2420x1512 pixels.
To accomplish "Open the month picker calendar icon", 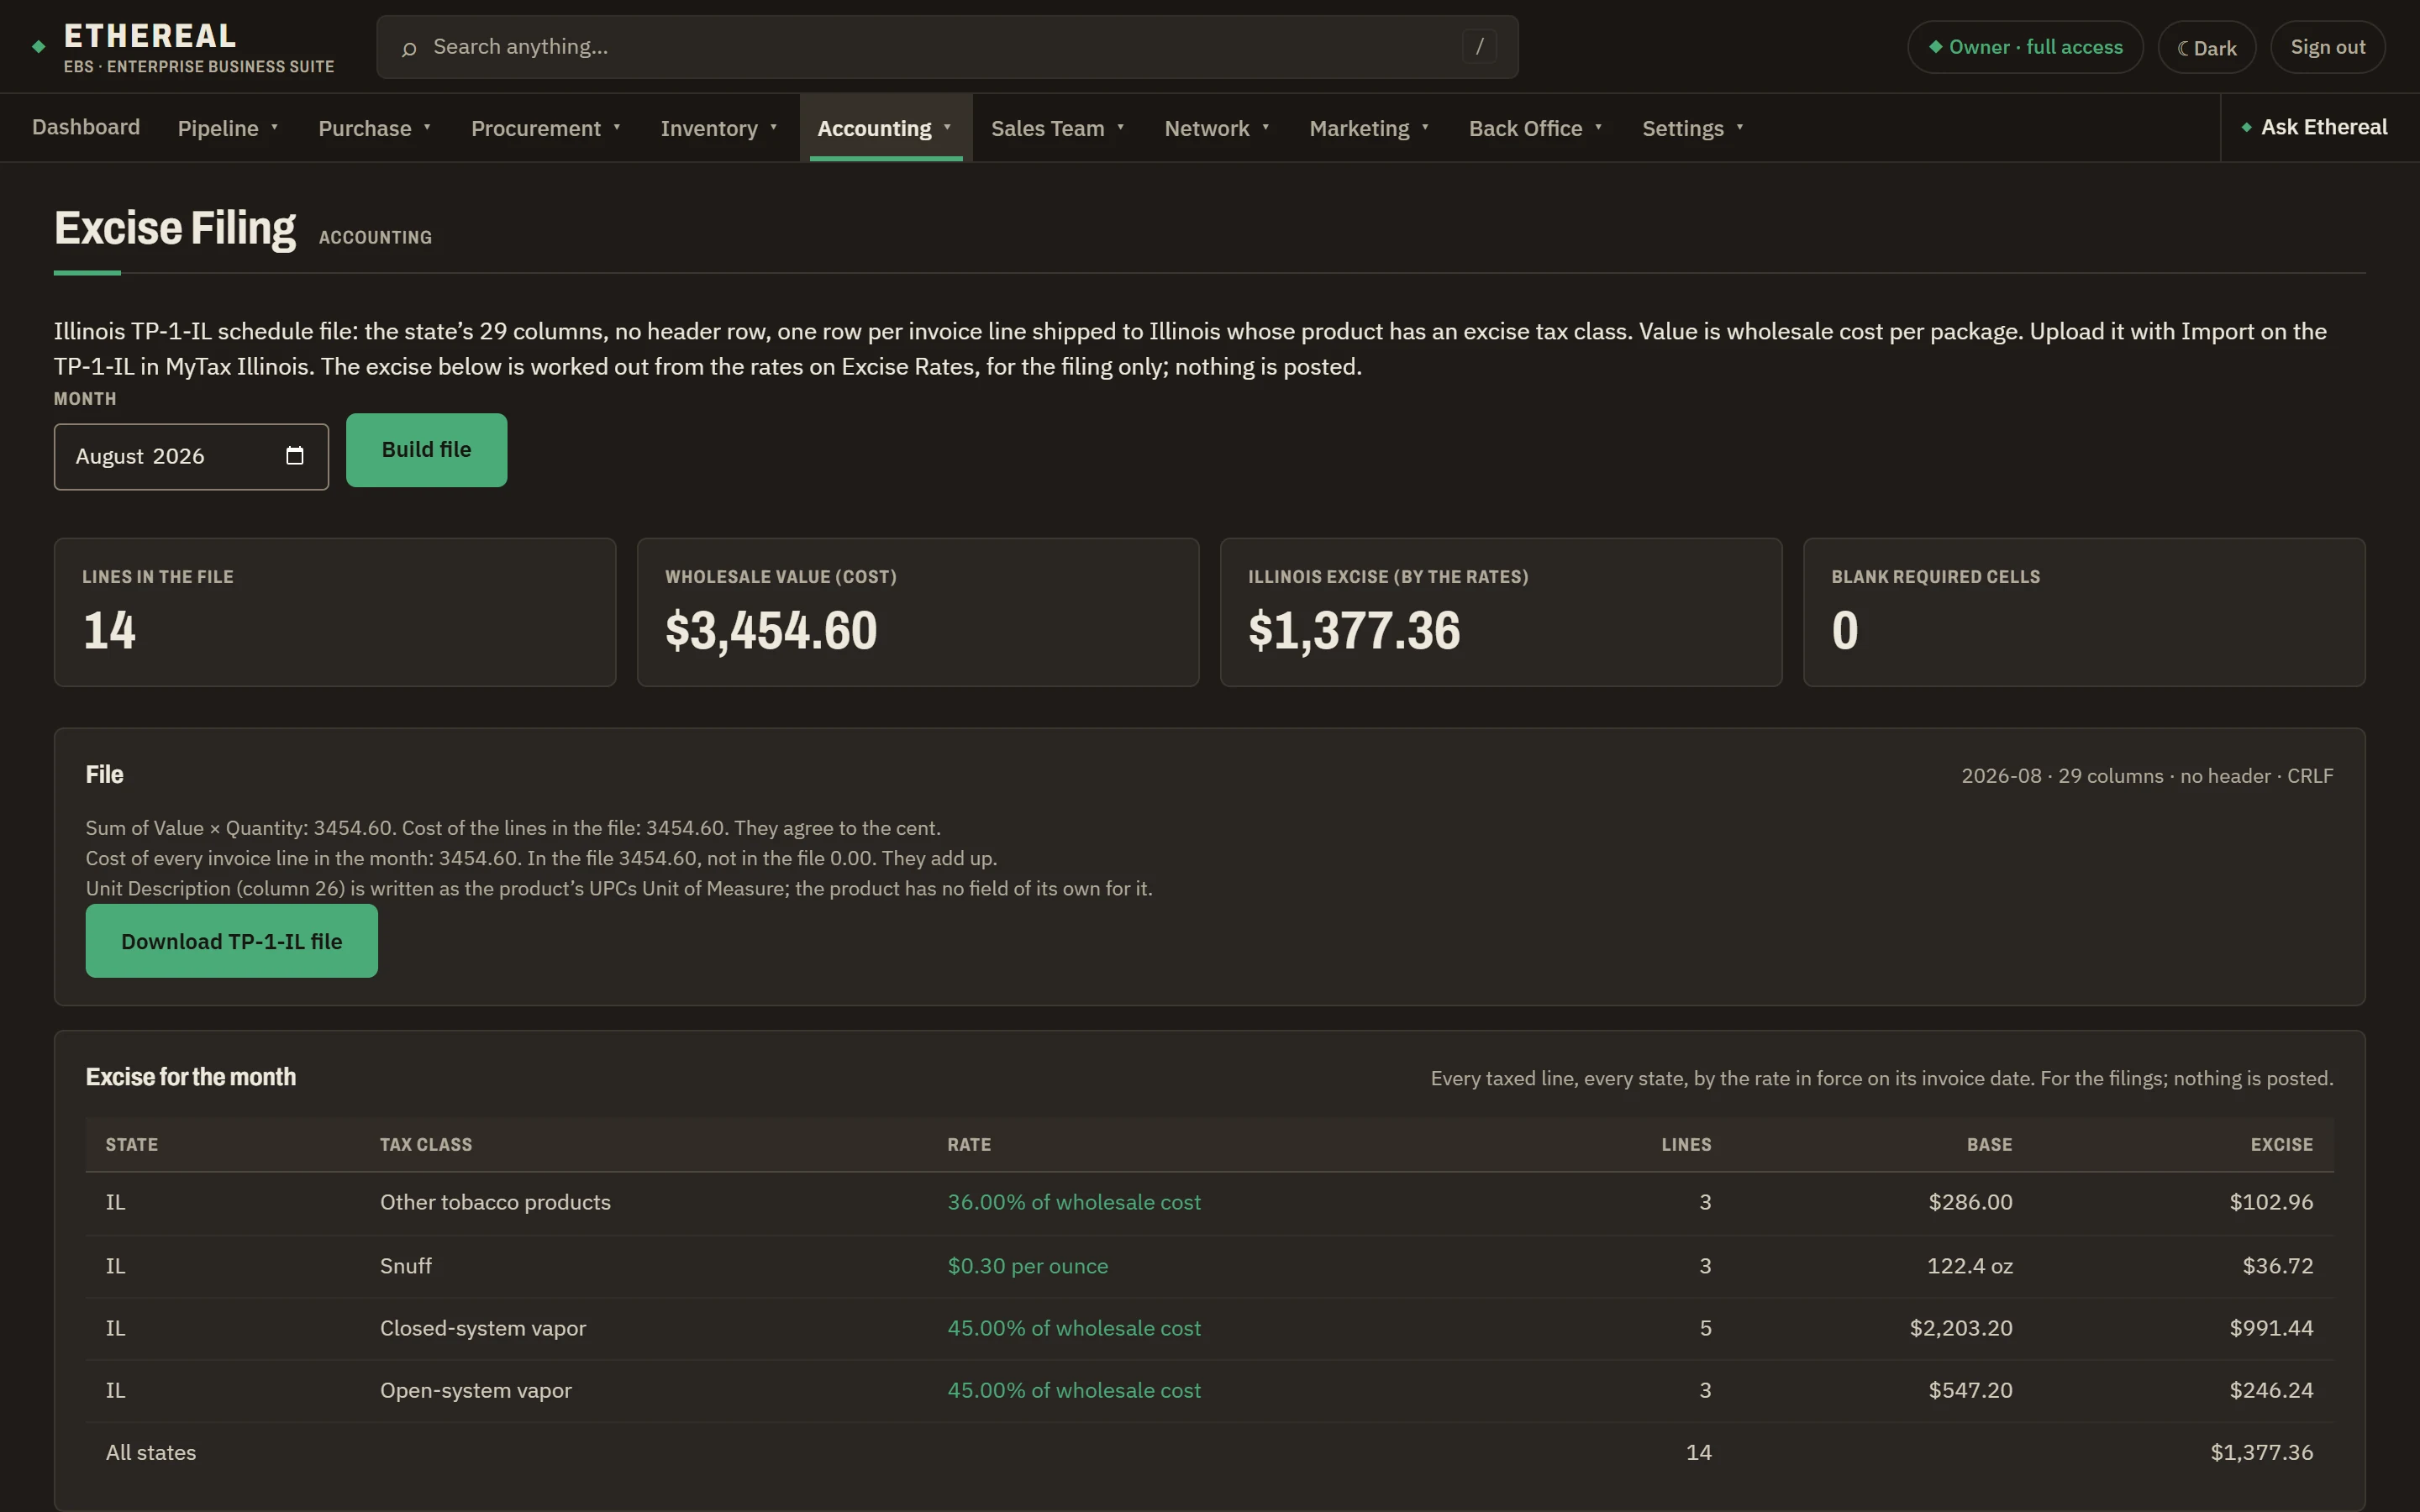I will pos(294,456).
